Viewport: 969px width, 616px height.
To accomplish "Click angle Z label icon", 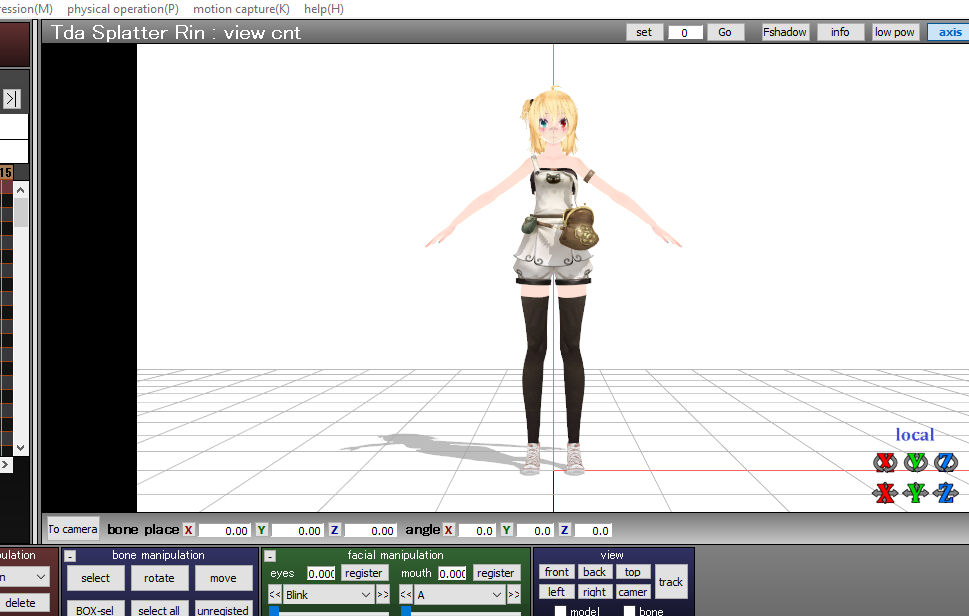I will coord(564,530).
